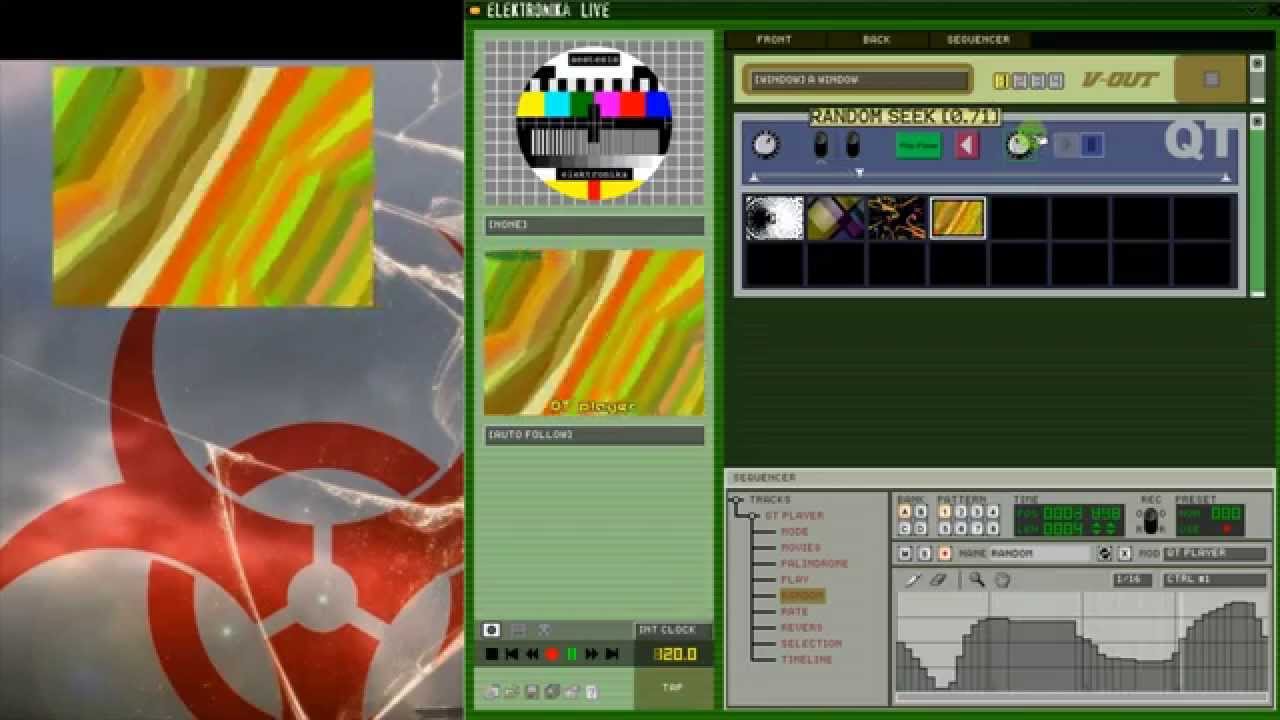The height and width of the screenshot is (720, 1280).
Task: Flip the first toggle switch in QT module
Action: coord(821,146)
